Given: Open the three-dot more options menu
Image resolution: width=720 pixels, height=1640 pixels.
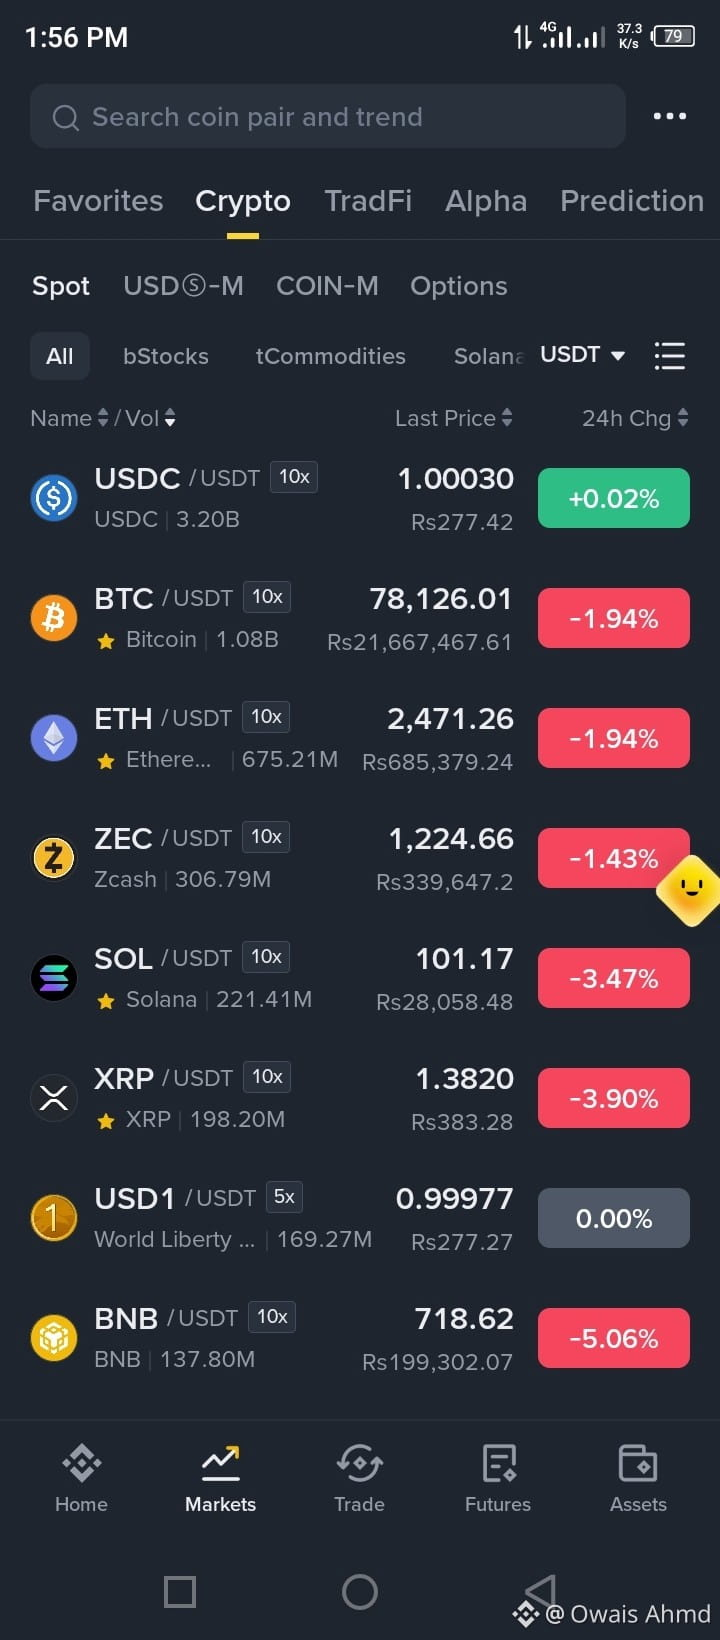Looking at the screenshot, I should 669,116.
